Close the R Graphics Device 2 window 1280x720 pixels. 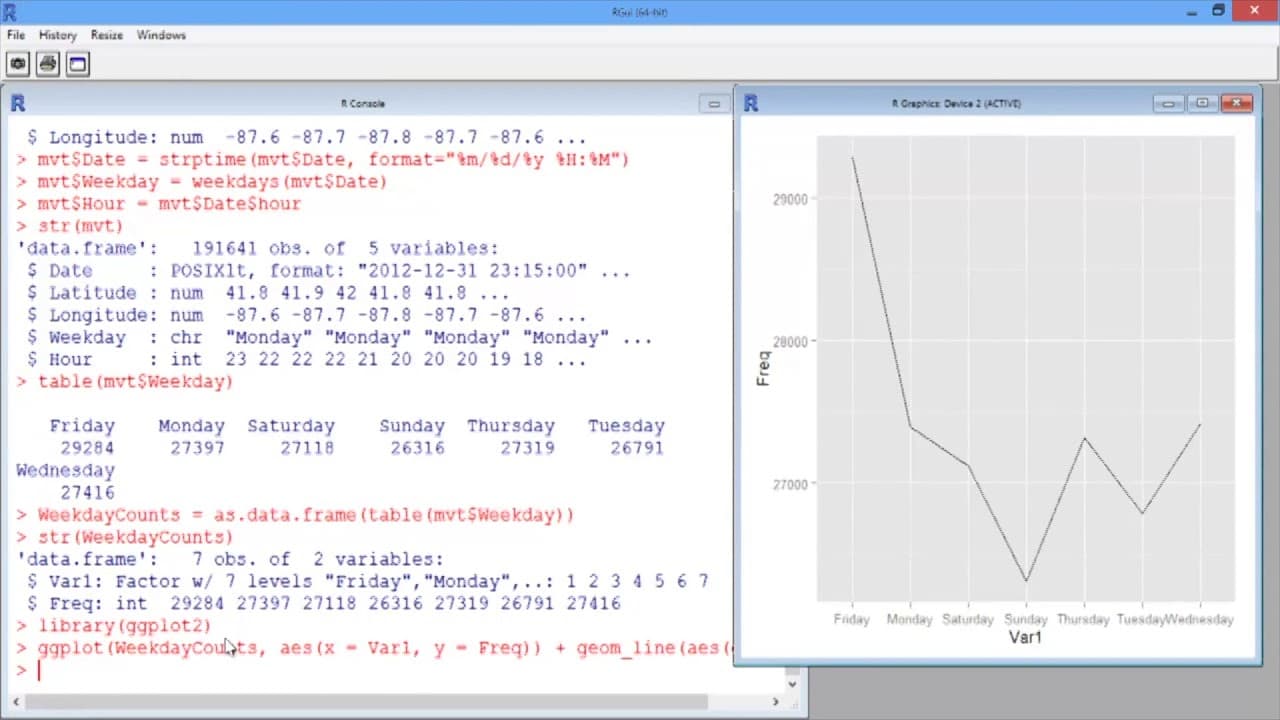[1237, 103]
